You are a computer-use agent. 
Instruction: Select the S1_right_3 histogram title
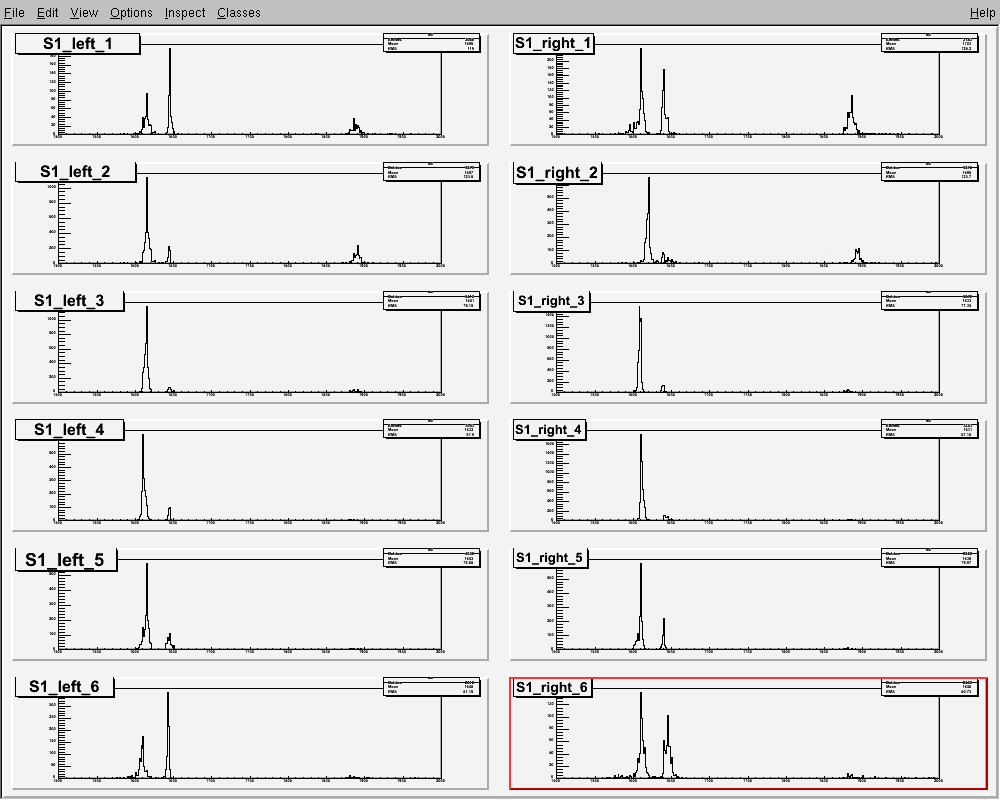(552, 300)
